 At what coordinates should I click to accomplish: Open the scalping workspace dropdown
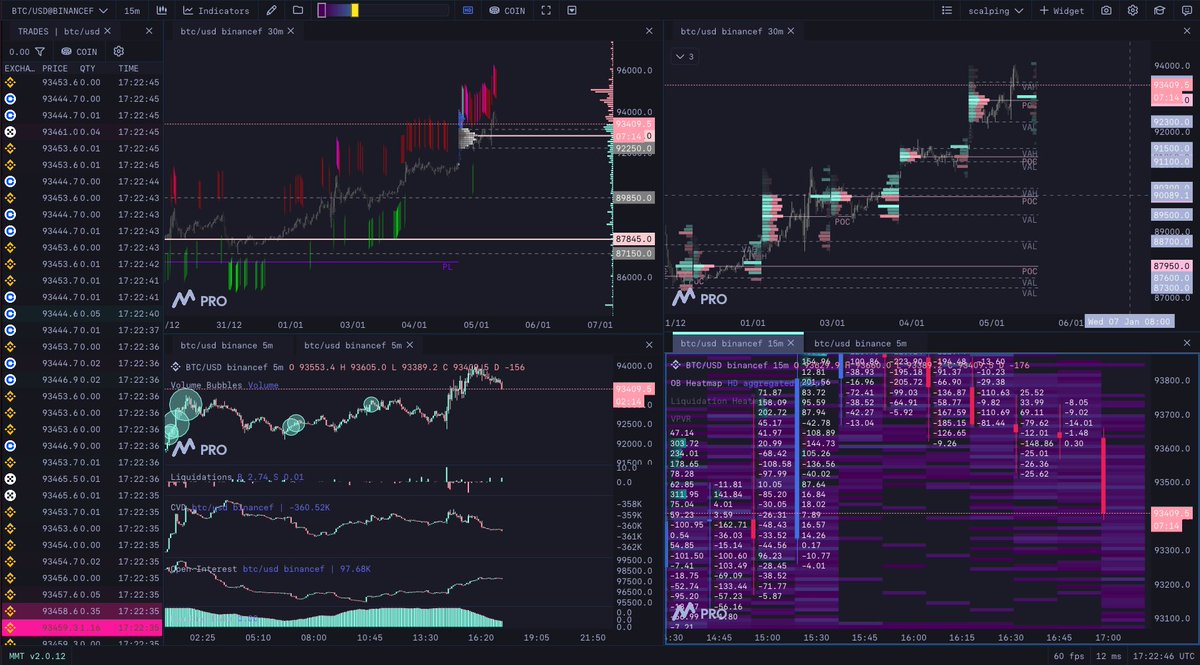click(995, 10)
